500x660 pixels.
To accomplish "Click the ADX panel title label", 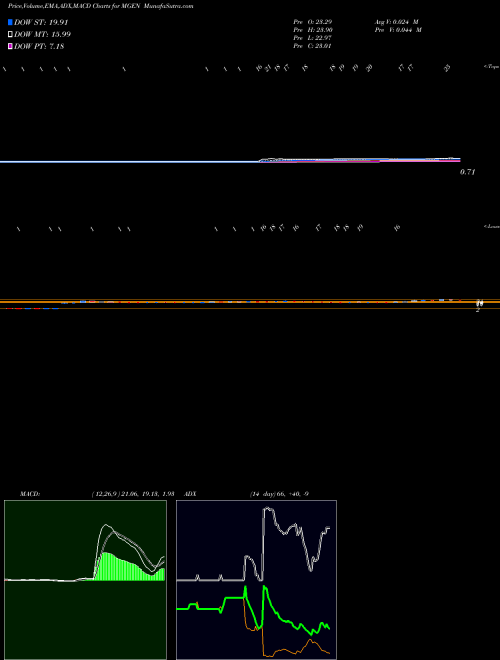I will point(191,494).
